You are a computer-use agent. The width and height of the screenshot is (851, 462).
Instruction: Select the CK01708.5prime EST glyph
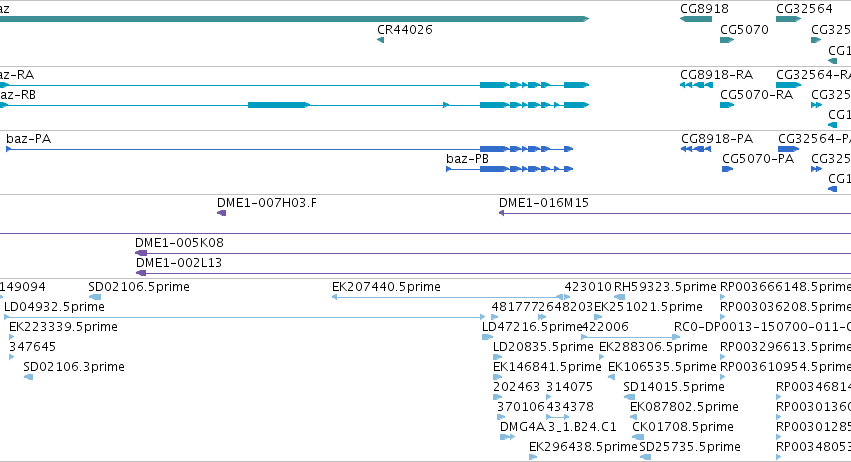click(638, 437)
